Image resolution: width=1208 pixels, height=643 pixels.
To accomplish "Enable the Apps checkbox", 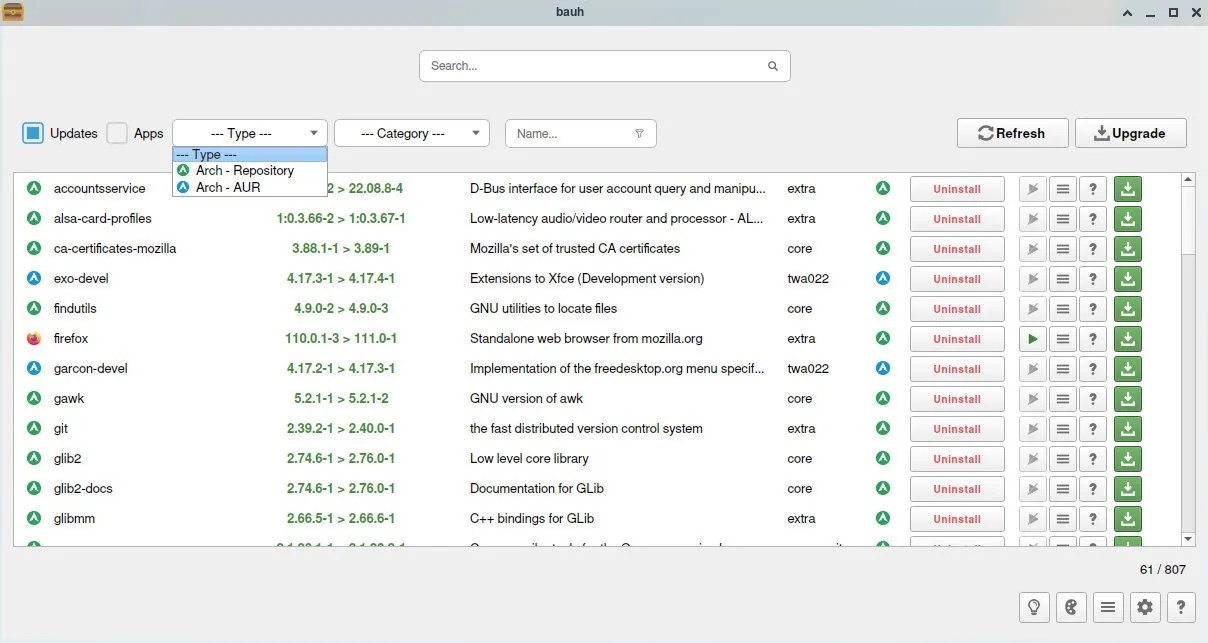I will click(x=117, y=133).
